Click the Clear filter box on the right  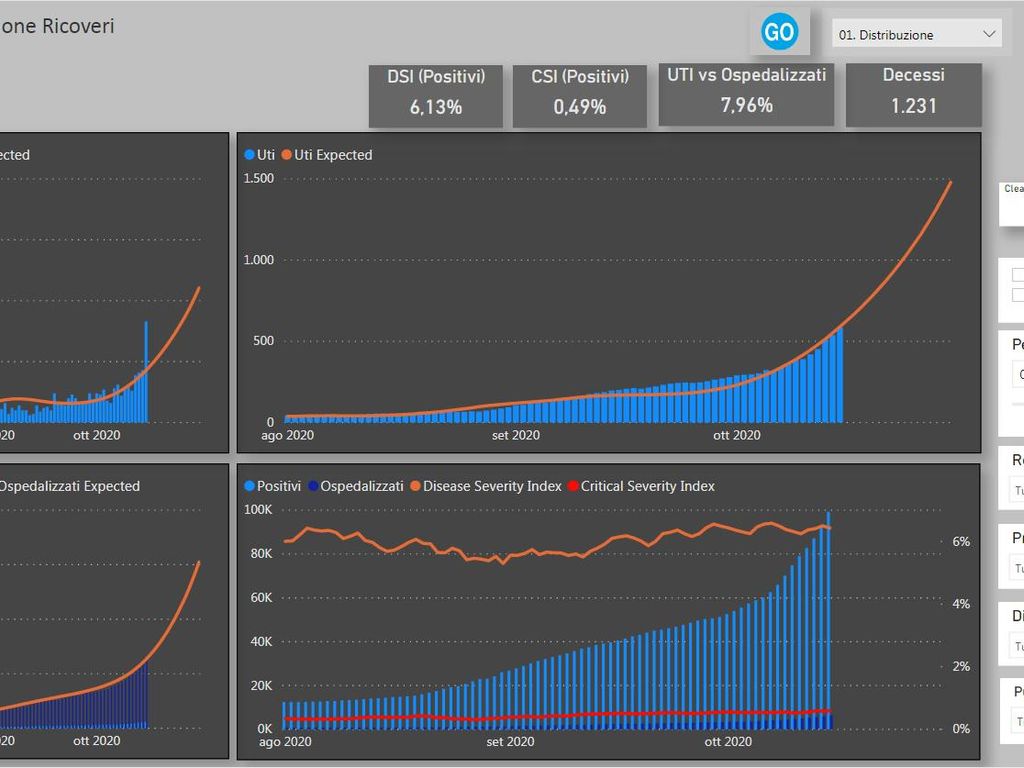tap(1012, 205)
